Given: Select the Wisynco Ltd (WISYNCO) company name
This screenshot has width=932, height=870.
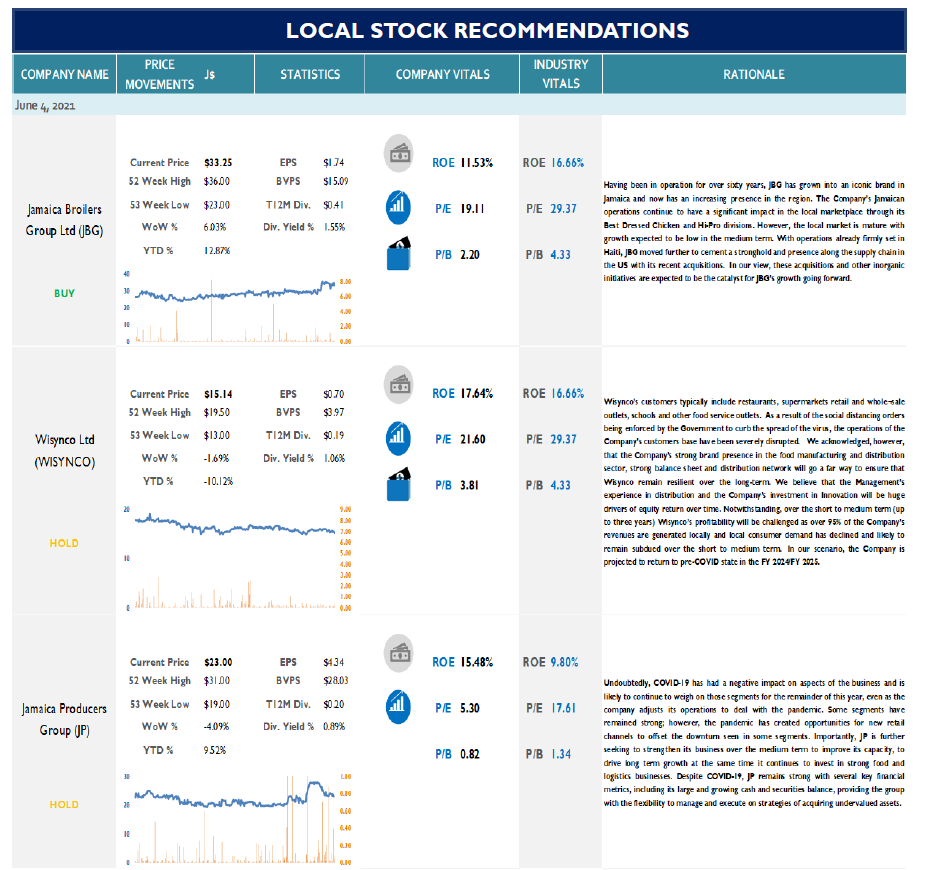Looking at the screenshot, I should [64, 450].
